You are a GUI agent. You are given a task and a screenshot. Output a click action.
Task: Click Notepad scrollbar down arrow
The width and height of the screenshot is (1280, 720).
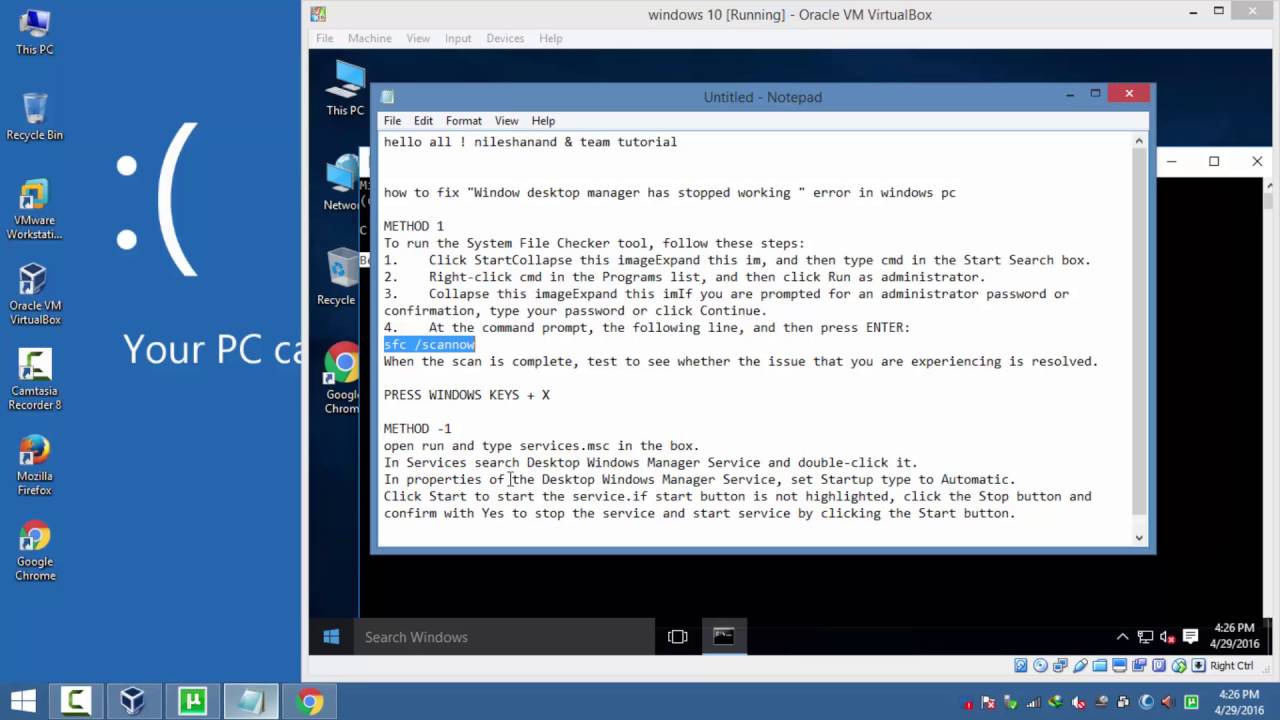point(1139,537)
